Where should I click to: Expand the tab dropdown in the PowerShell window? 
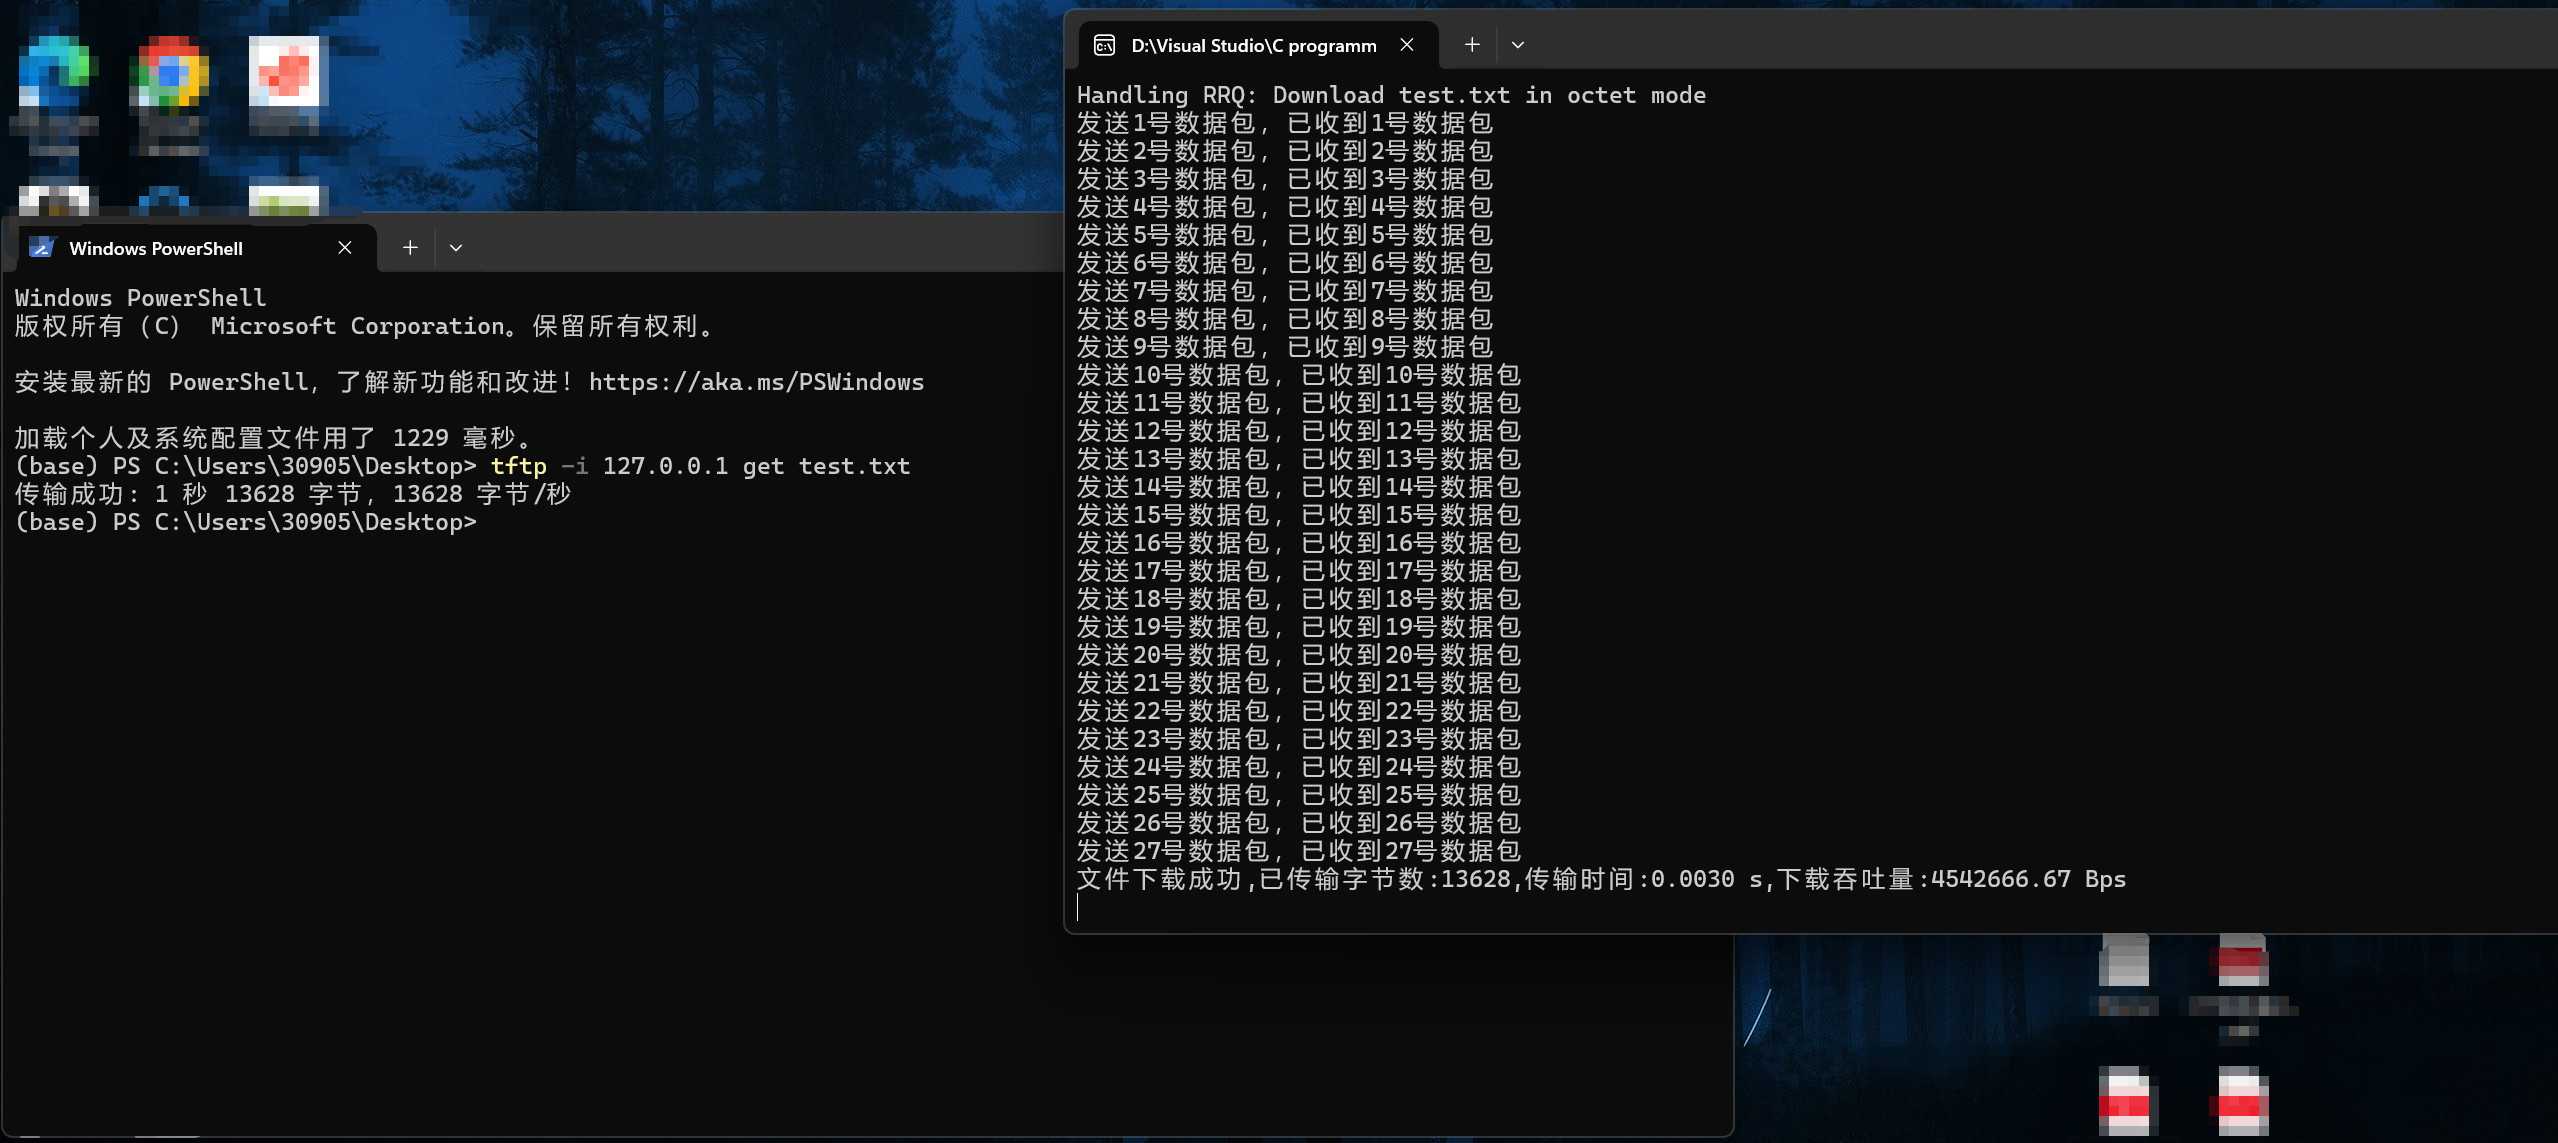tap(456, 248)
